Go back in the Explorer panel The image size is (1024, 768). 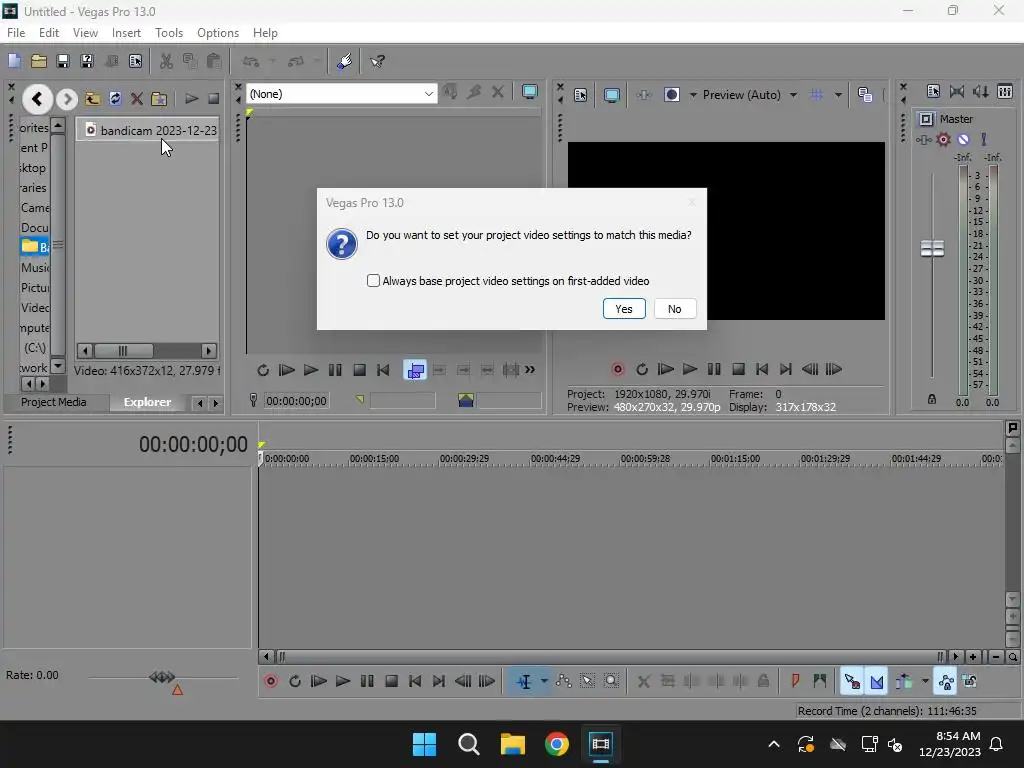pos(37,99)
